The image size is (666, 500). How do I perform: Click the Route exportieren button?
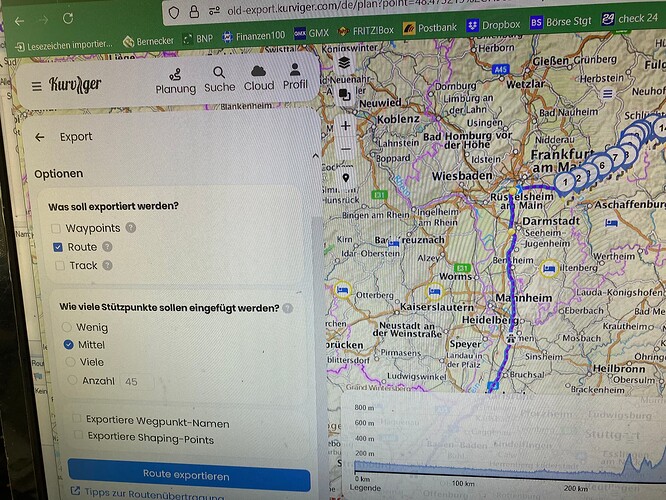(x=189, y=475)
